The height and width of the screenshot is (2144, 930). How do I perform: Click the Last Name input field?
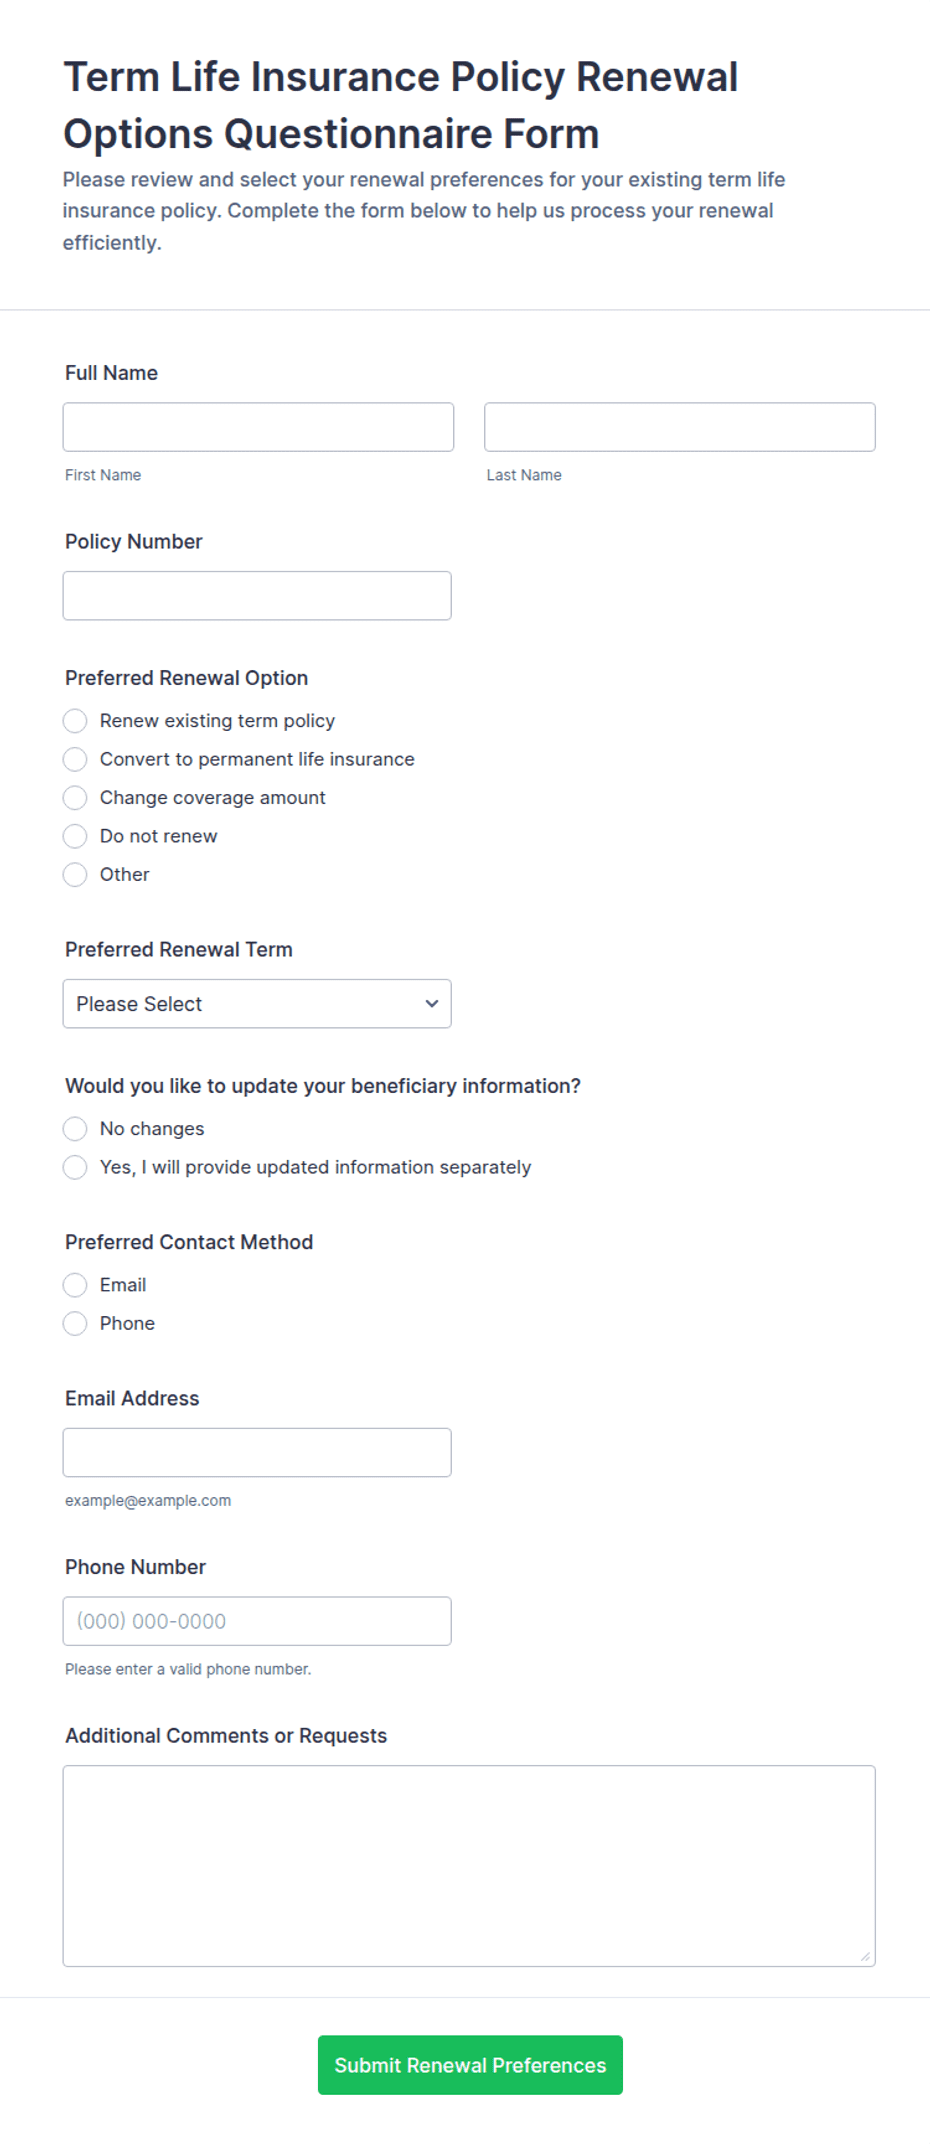click(x=680, y=427)
